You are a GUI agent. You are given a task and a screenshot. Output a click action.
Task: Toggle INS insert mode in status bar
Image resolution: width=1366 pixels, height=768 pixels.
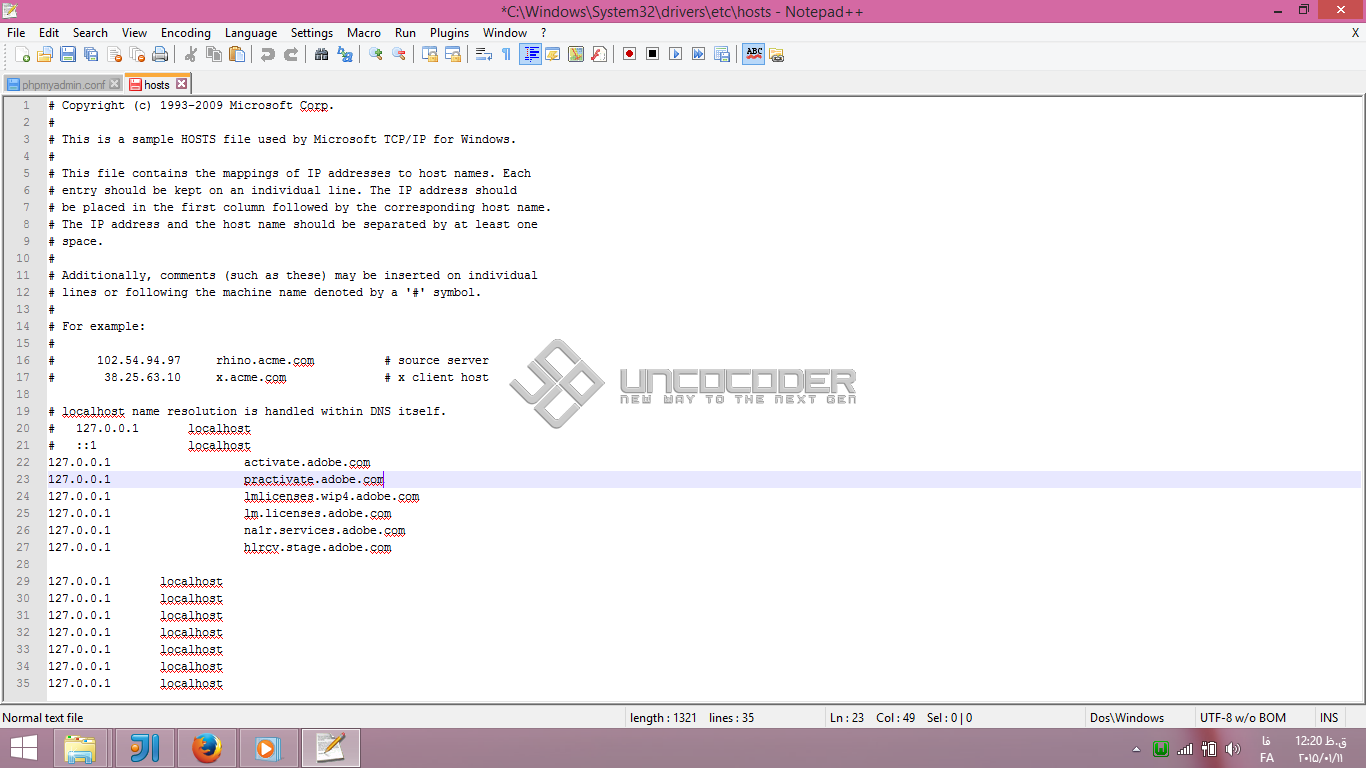(1329, 718)
